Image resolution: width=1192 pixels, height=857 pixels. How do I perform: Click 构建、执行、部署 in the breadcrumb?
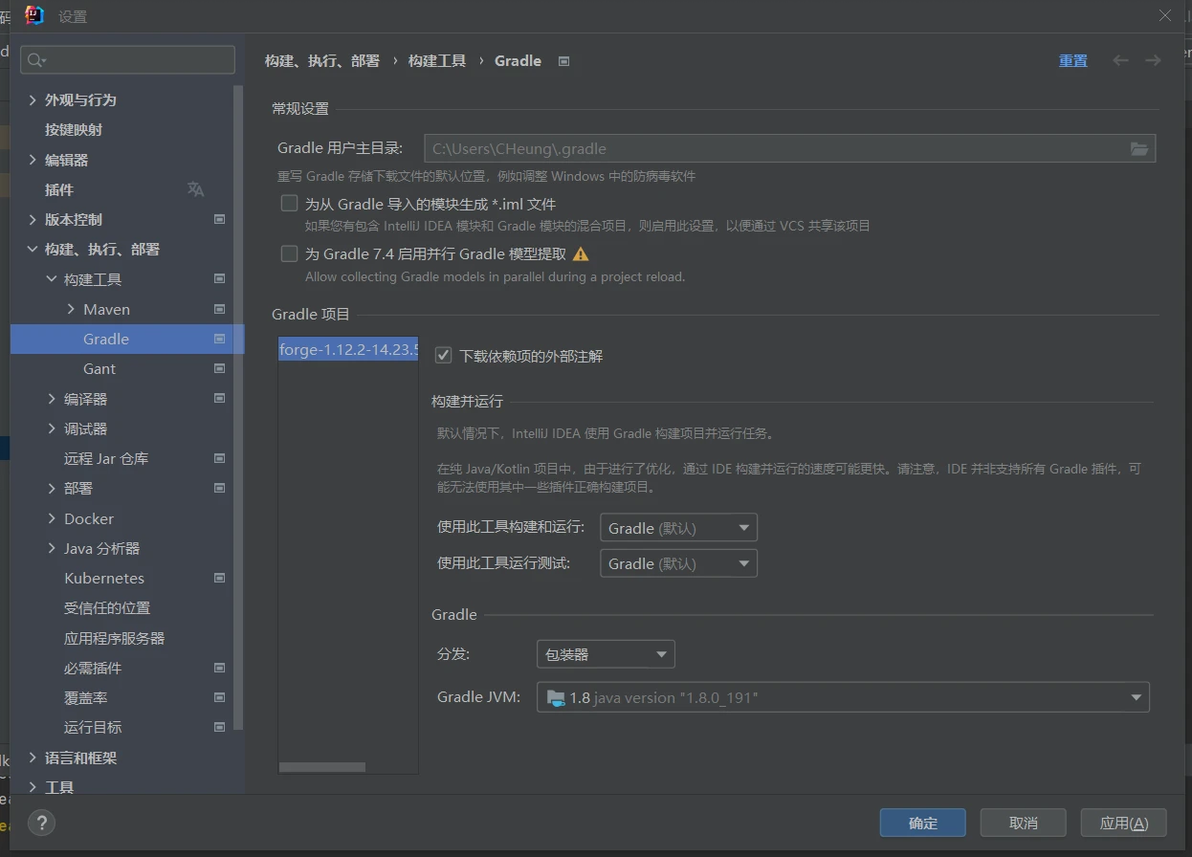(x=322, y=61)
